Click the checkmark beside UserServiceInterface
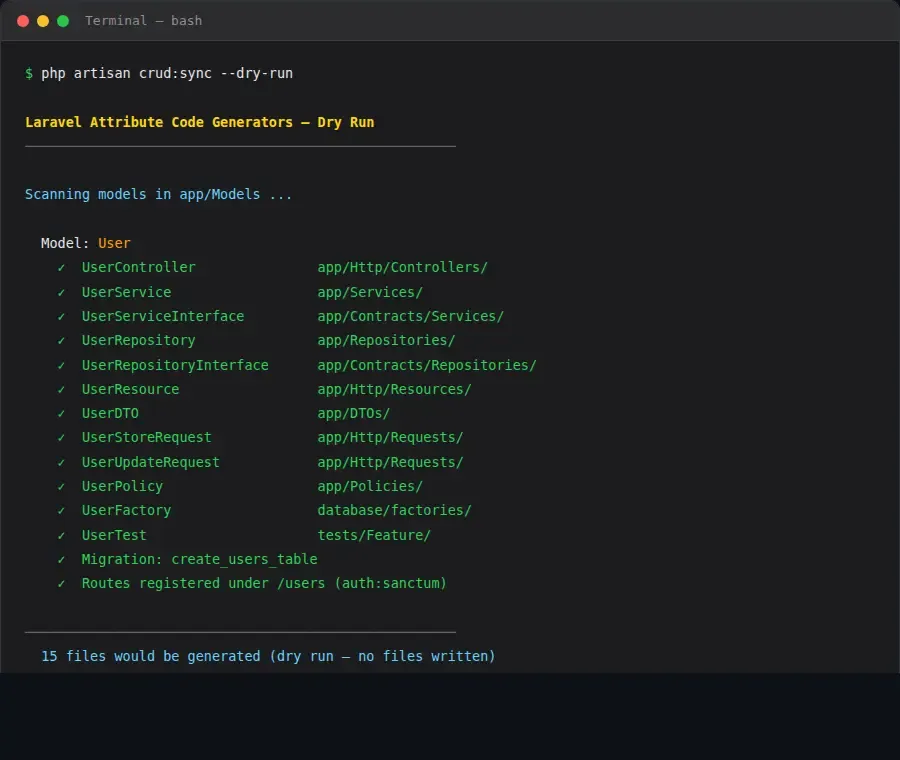The height and width of the screenshot is (760, 900). pos(61,316)
